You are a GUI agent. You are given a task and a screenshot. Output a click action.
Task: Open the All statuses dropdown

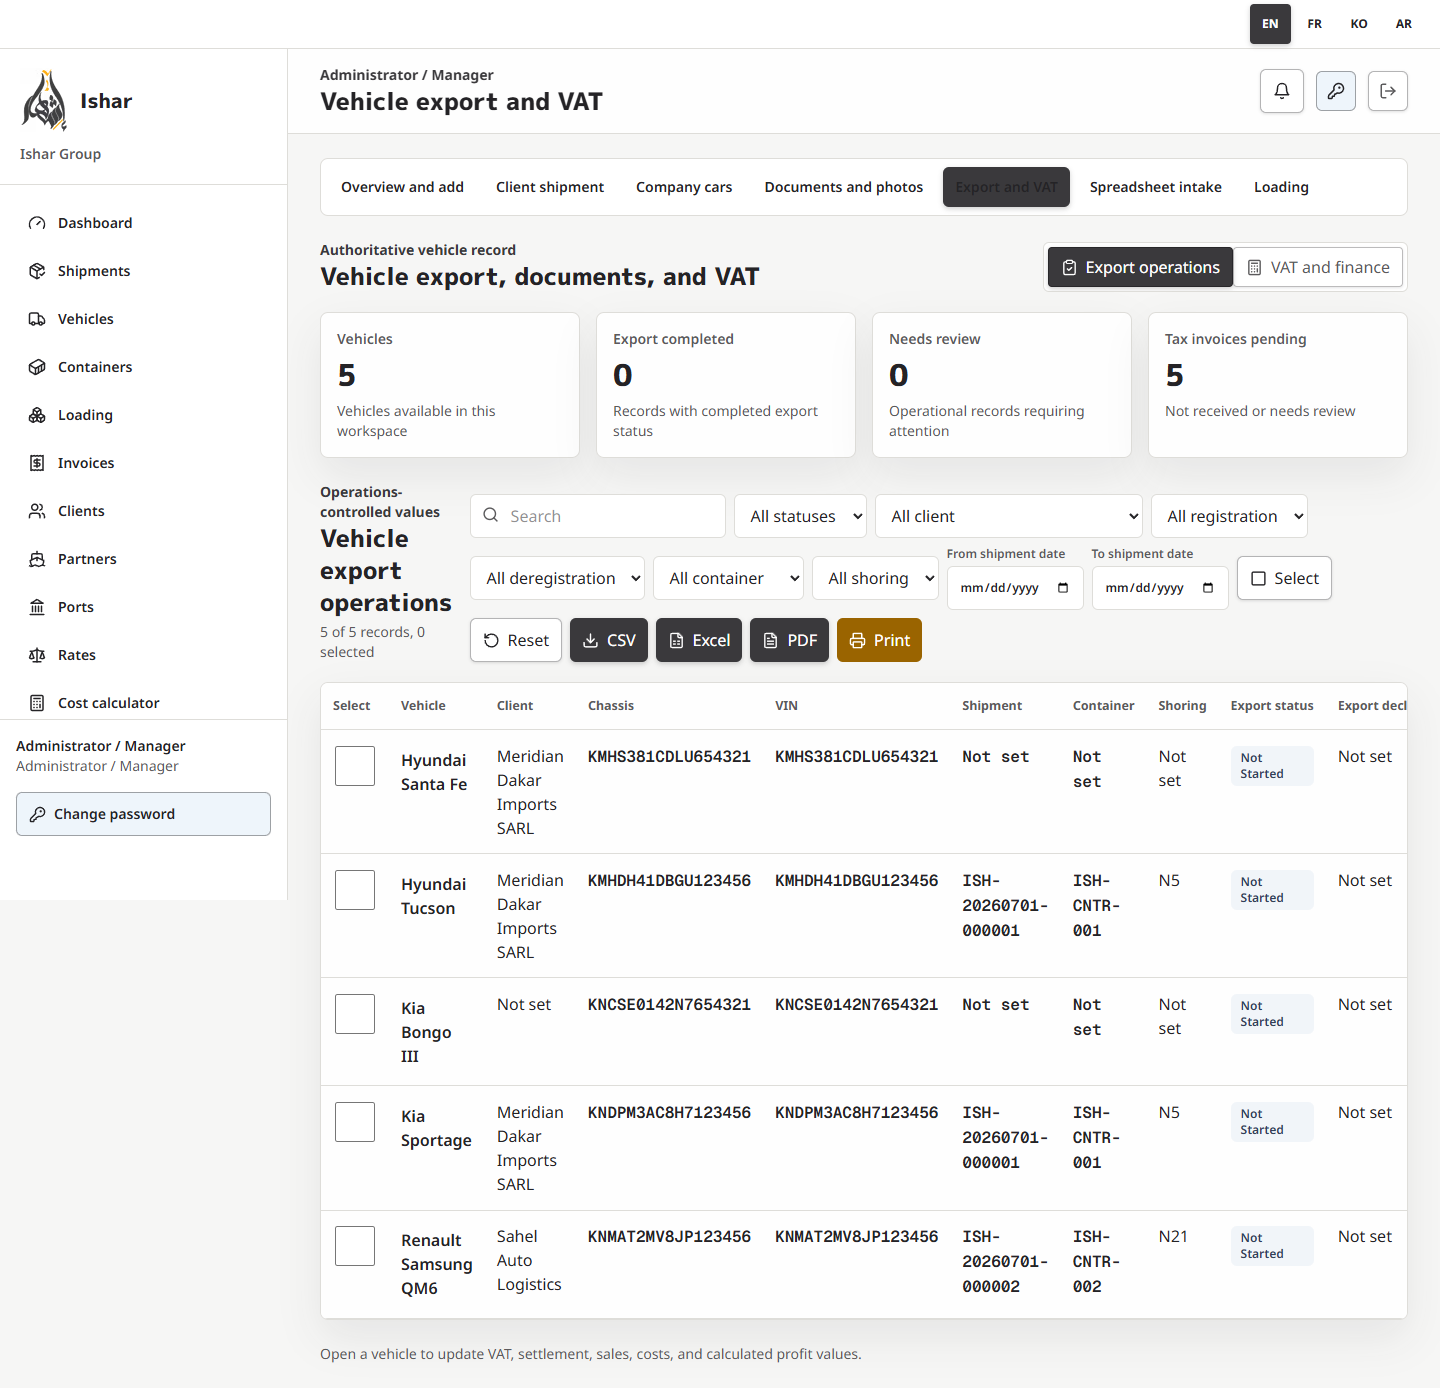800,516
